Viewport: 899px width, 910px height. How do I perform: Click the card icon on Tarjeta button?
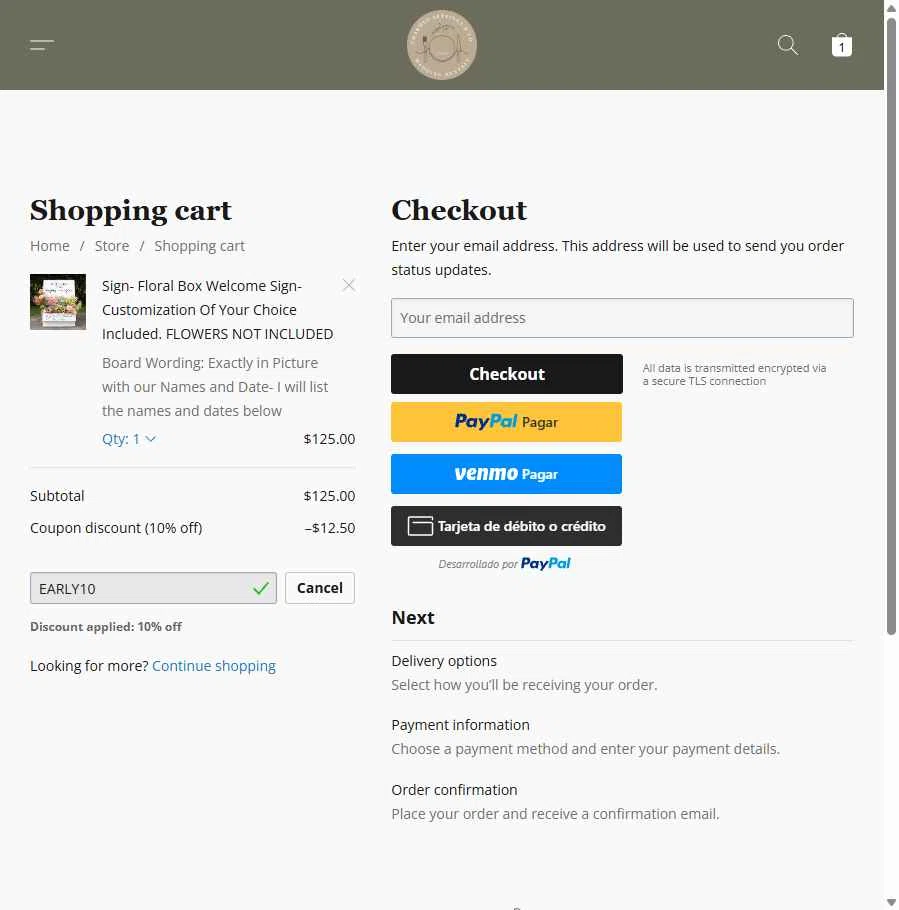point(420,526)
